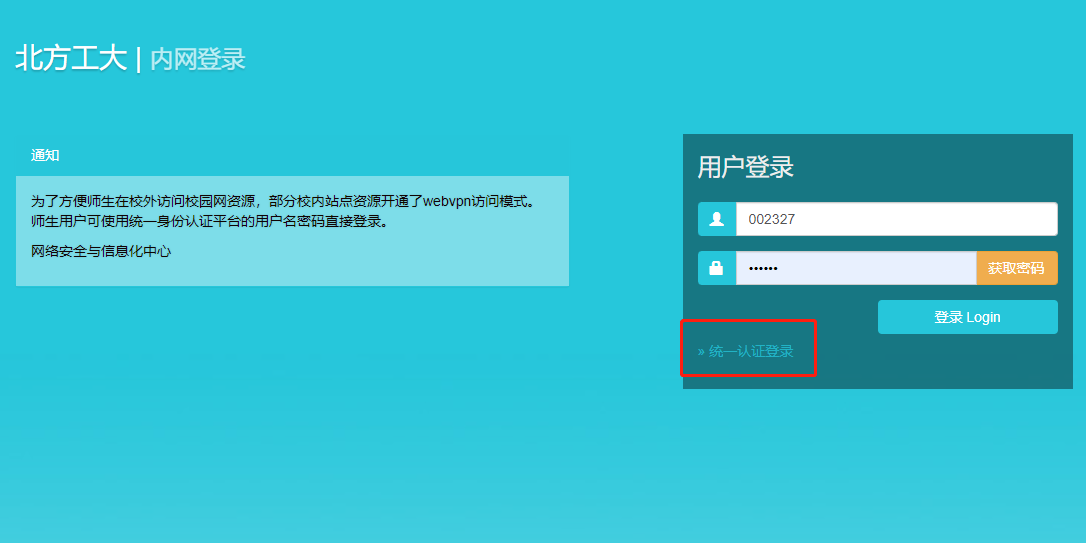Click the word webvpn in the notice
The image size is (1086, 543).
coord(446,201)
